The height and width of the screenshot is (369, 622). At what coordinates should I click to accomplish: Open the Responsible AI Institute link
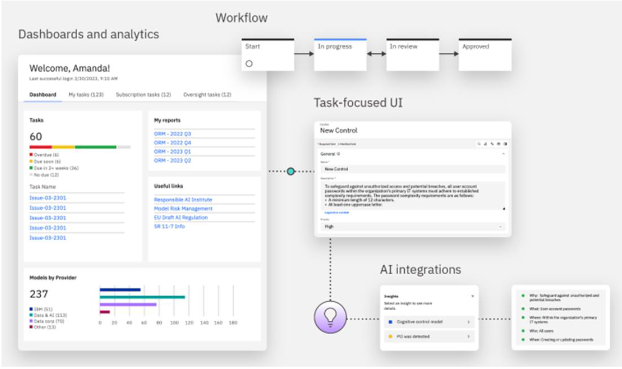point(183,200)
